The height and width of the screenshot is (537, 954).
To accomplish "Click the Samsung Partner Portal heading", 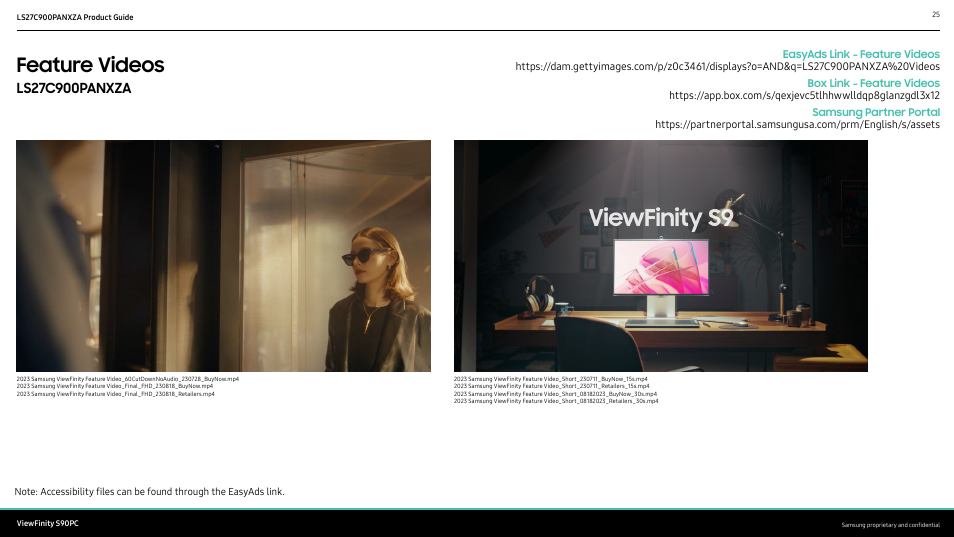I will click(876, 113).
